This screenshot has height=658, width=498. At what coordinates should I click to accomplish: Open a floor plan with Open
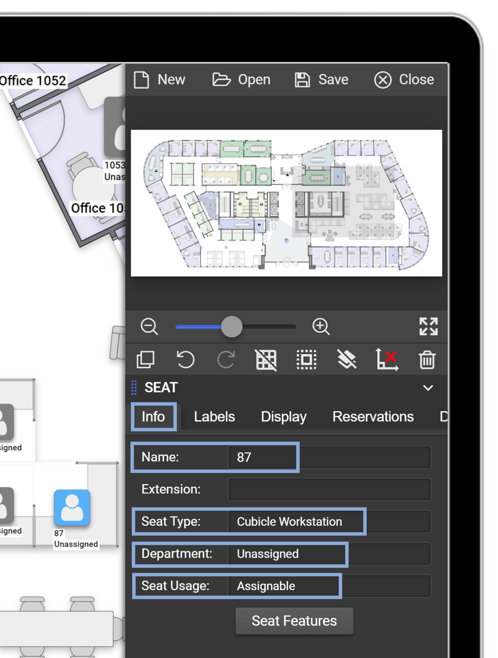tap(241, 80)
